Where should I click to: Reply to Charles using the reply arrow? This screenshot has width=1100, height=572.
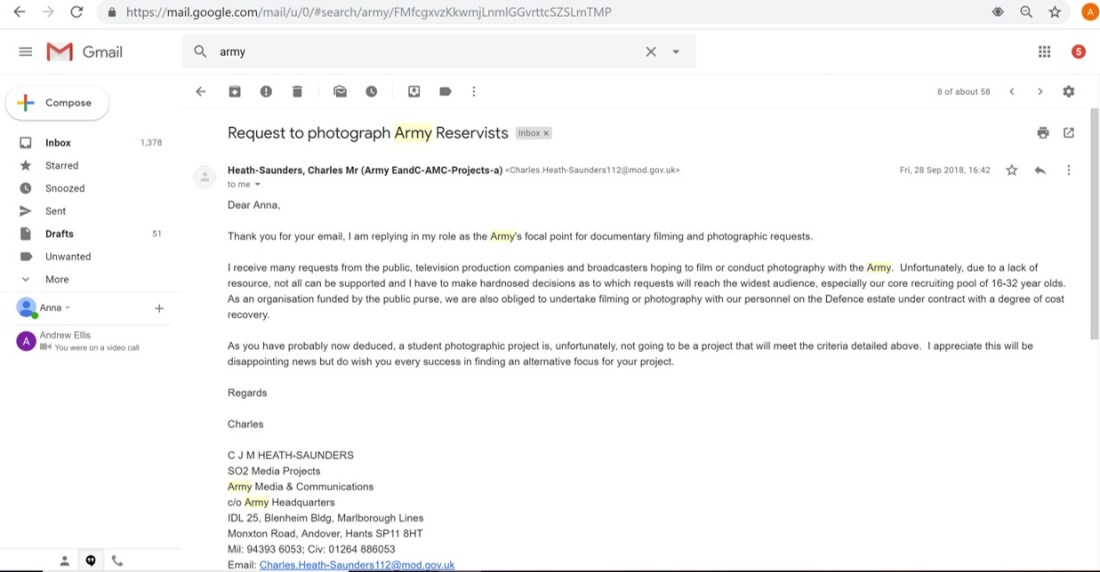[1040, 170]
